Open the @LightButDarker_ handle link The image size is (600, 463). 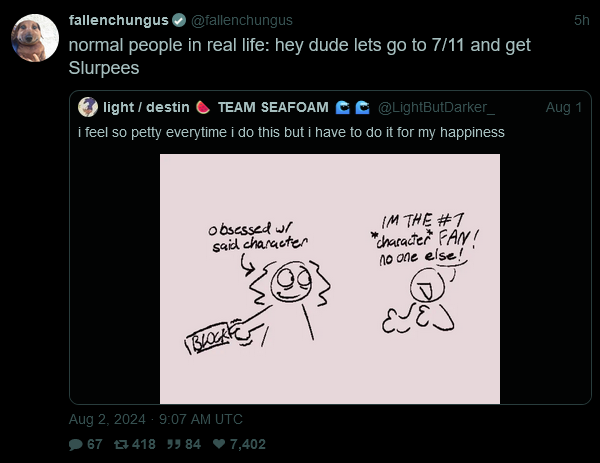click(436, 108)
